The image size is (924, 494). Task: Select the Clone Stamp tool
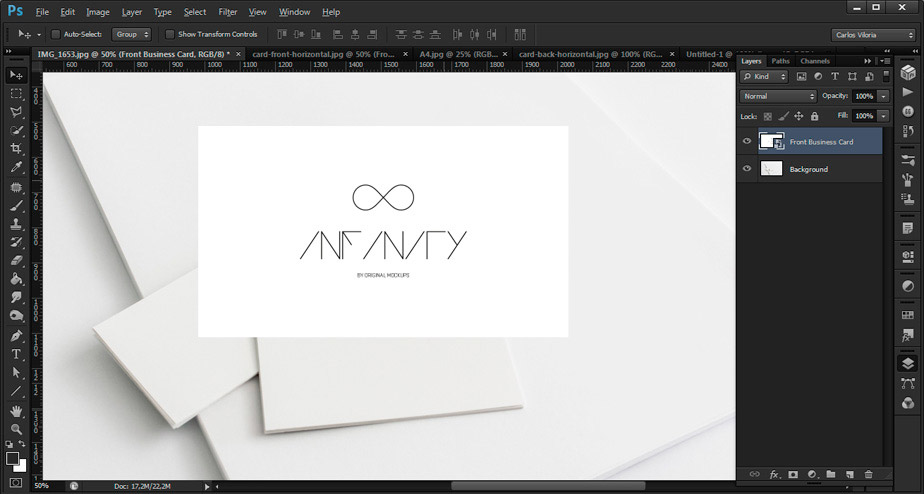click(x=16, y=224)
